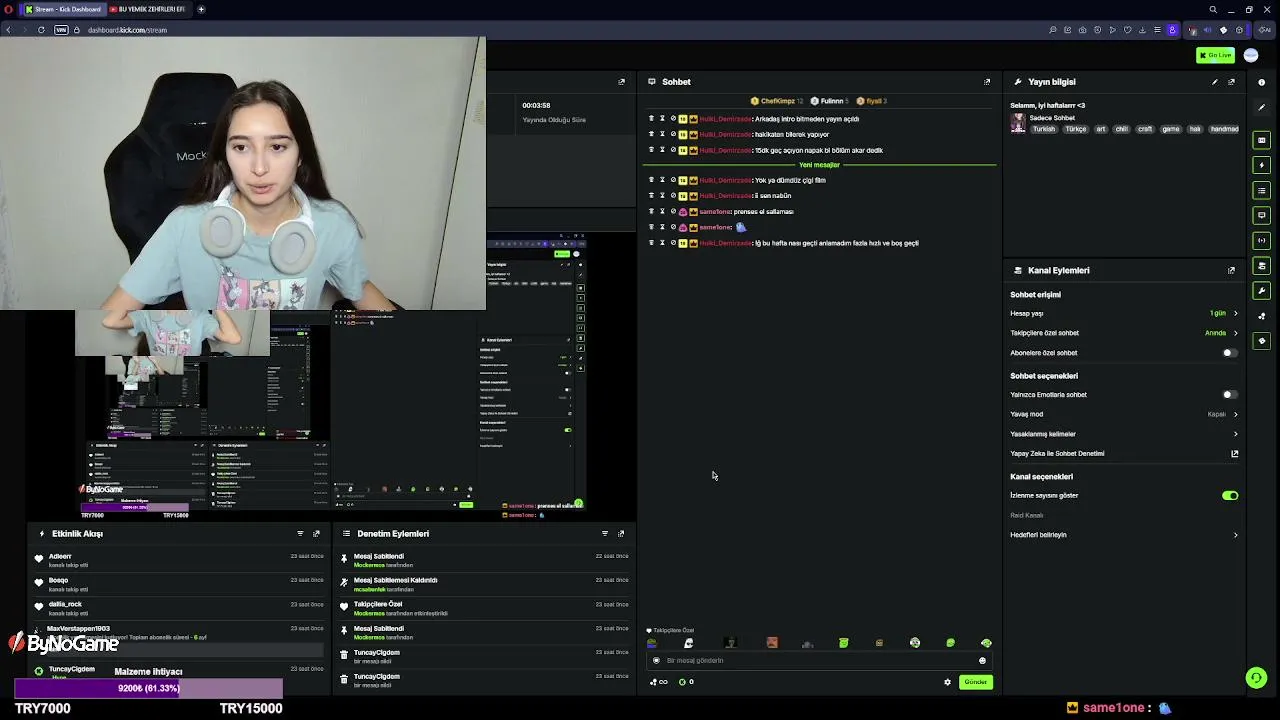
Task: Expand Takipçilere özel sohbet setting
Action: [x=1124, y=333]
